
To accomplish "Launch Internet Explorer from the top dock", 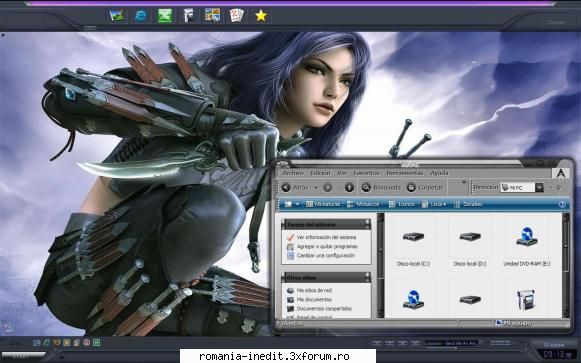I will [x=141, y=16].
